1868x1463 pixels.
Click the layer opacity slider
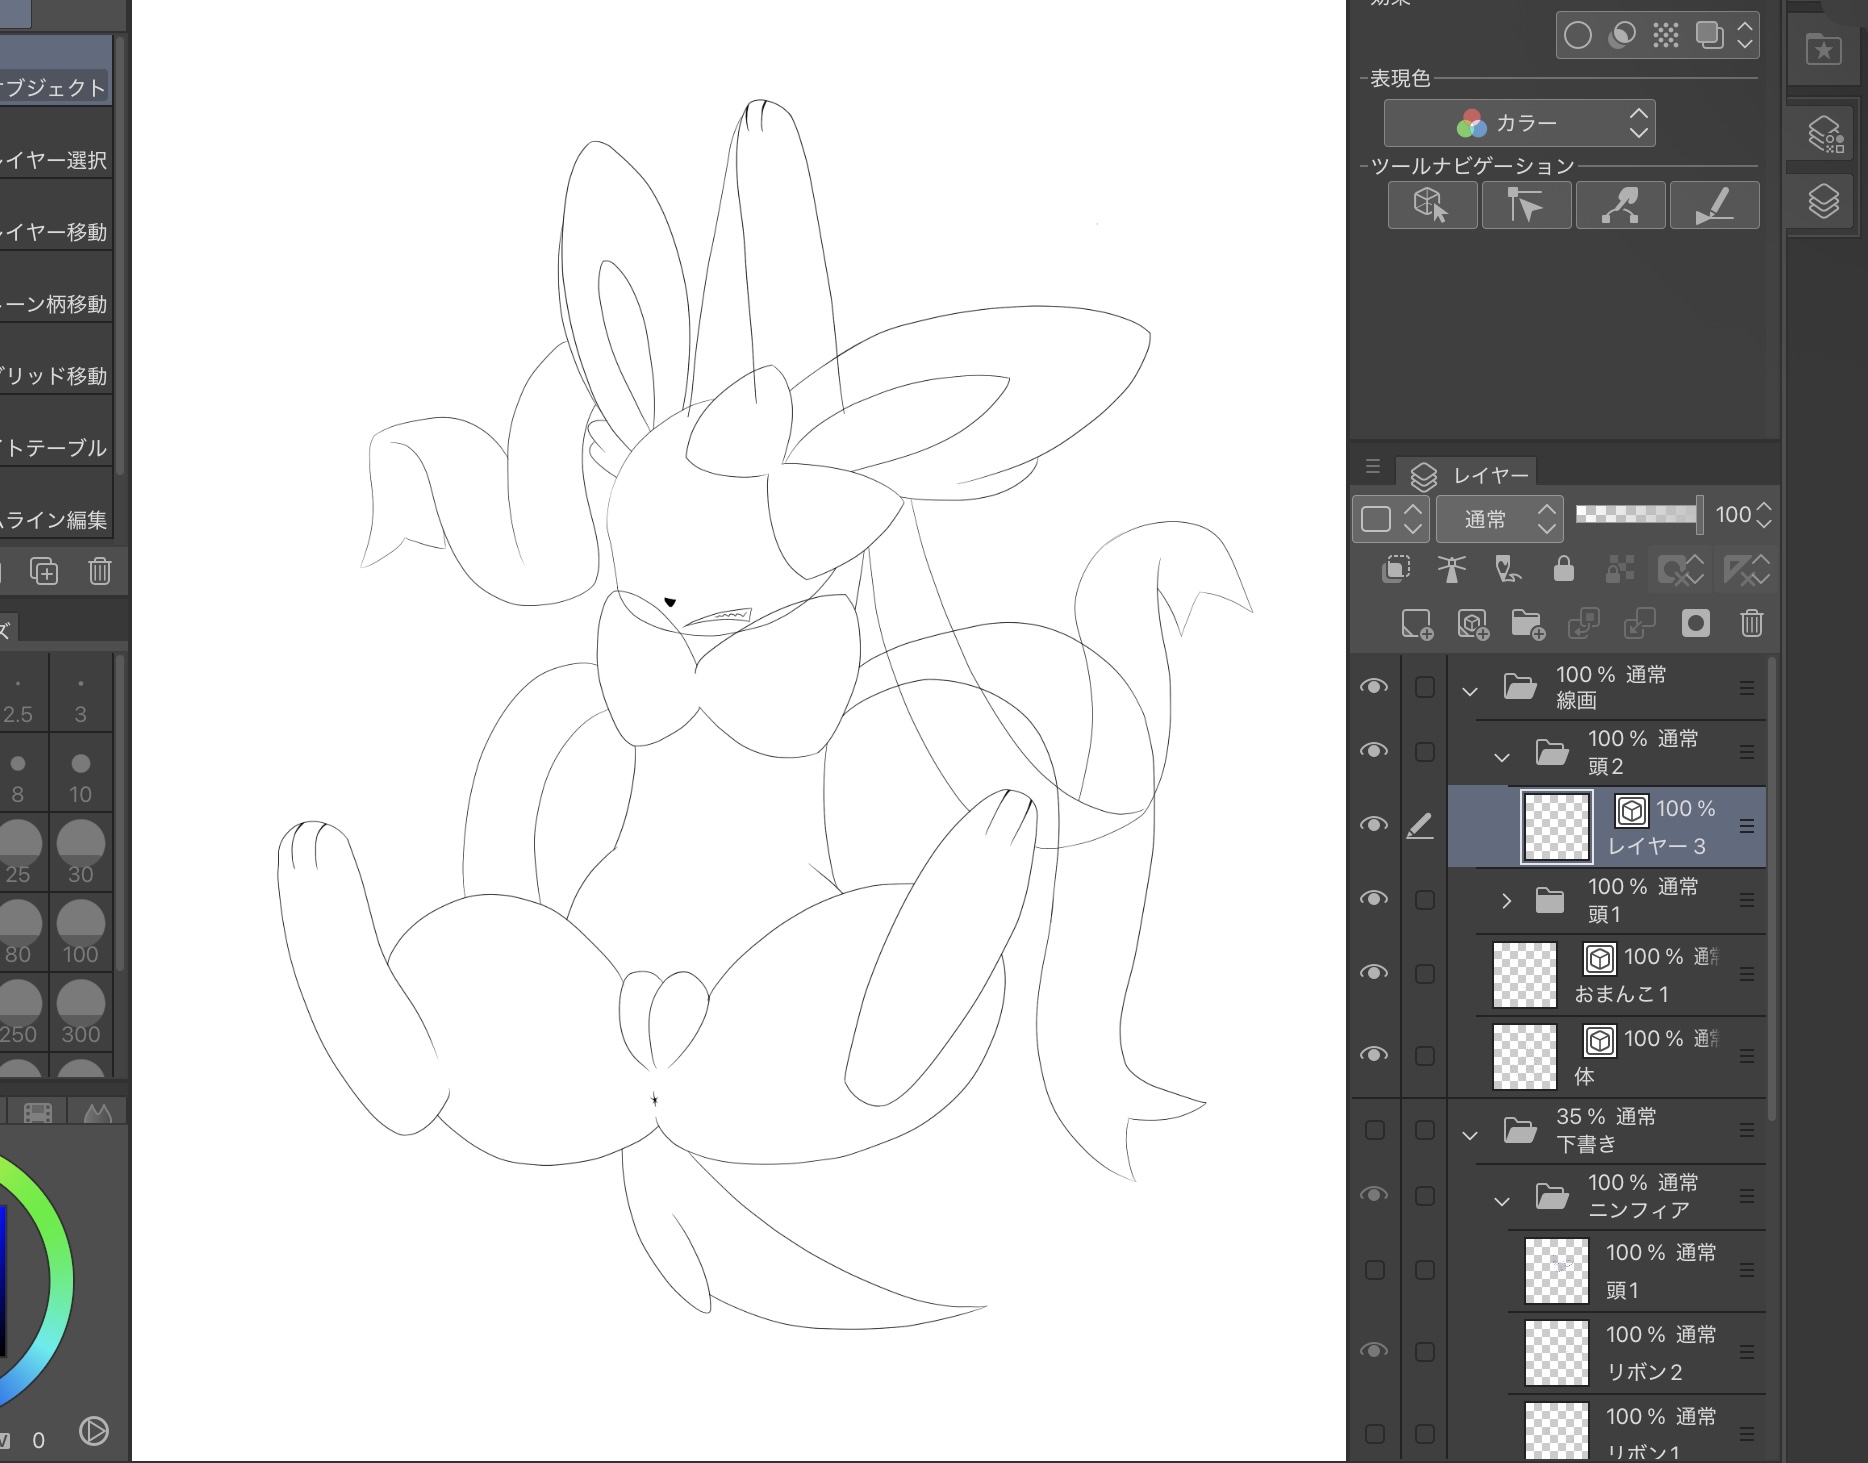(x=1636, y=515)
